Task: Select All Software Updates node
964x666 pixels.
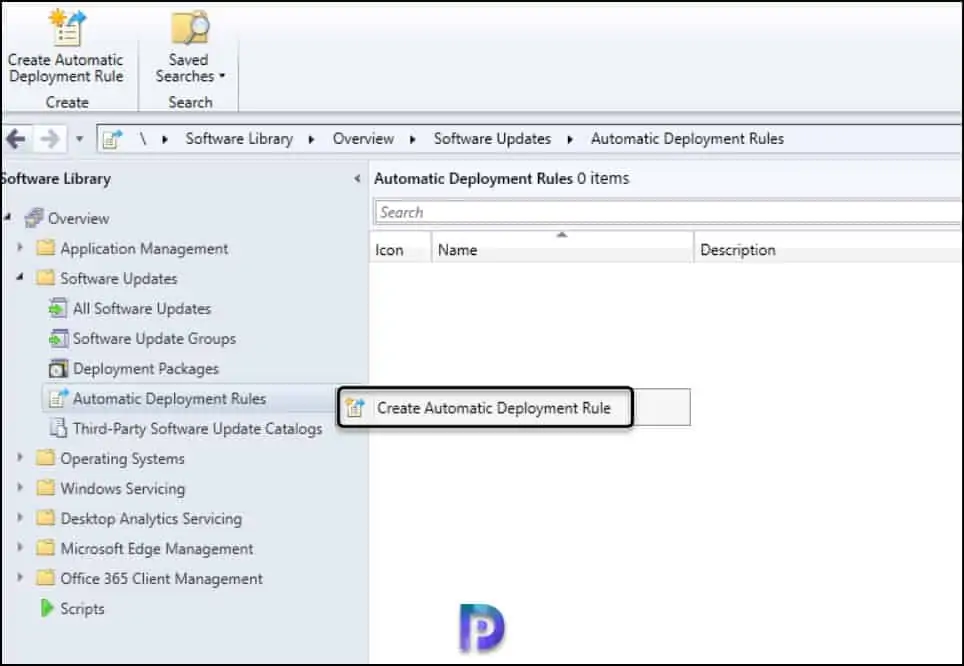Action: 141,309
